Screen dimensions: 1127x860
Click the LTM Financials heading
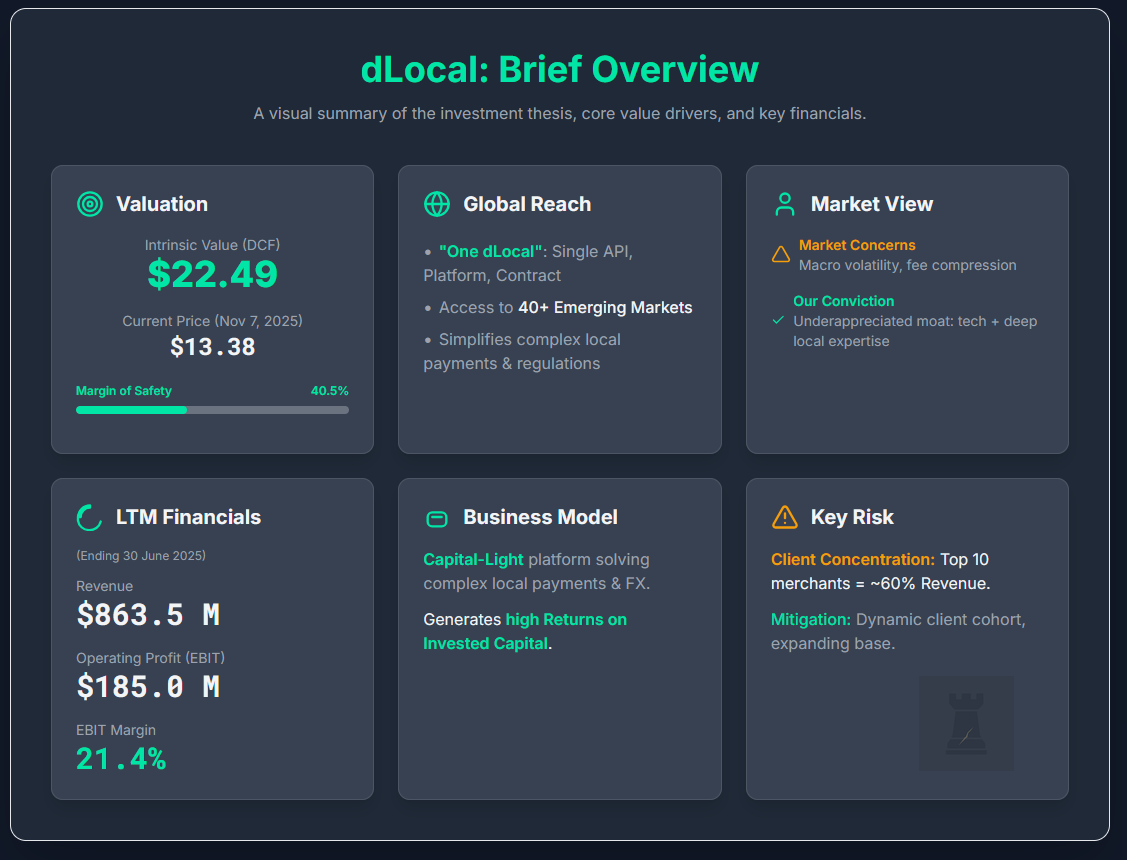tap(188, 517)
